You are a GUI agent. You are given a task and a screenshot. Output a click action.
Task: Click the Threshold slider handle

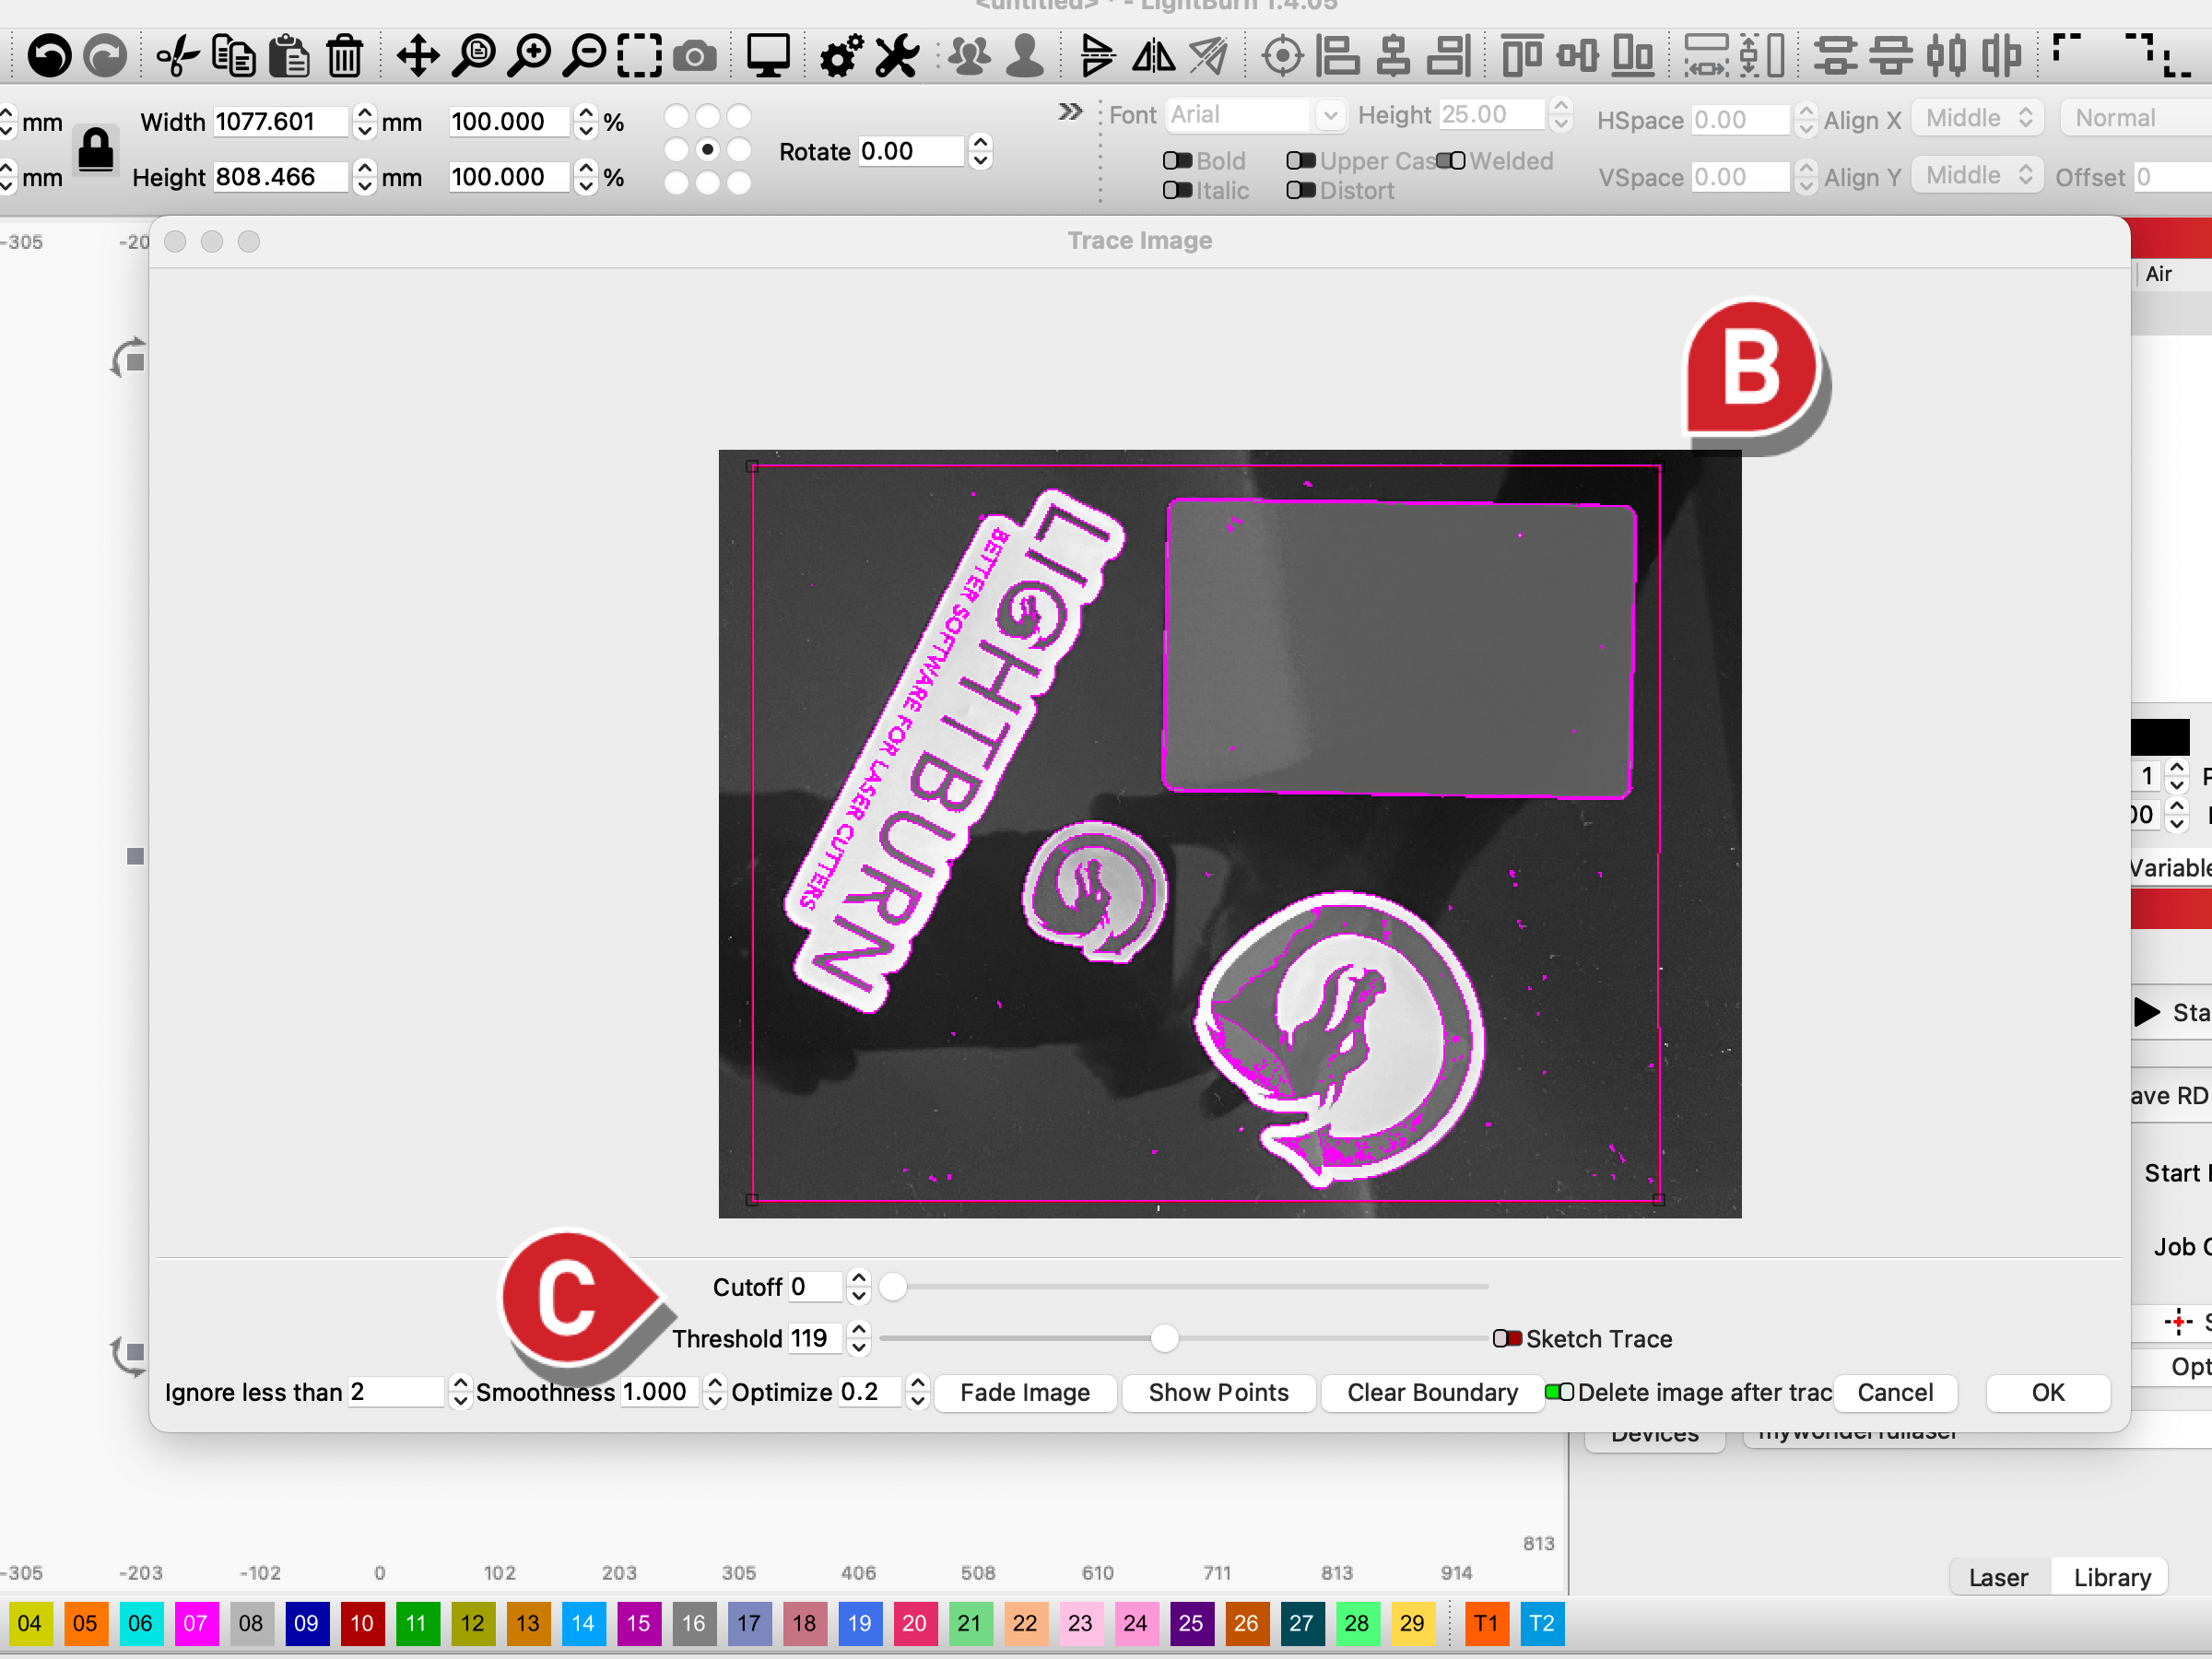click(1164, 1338)
